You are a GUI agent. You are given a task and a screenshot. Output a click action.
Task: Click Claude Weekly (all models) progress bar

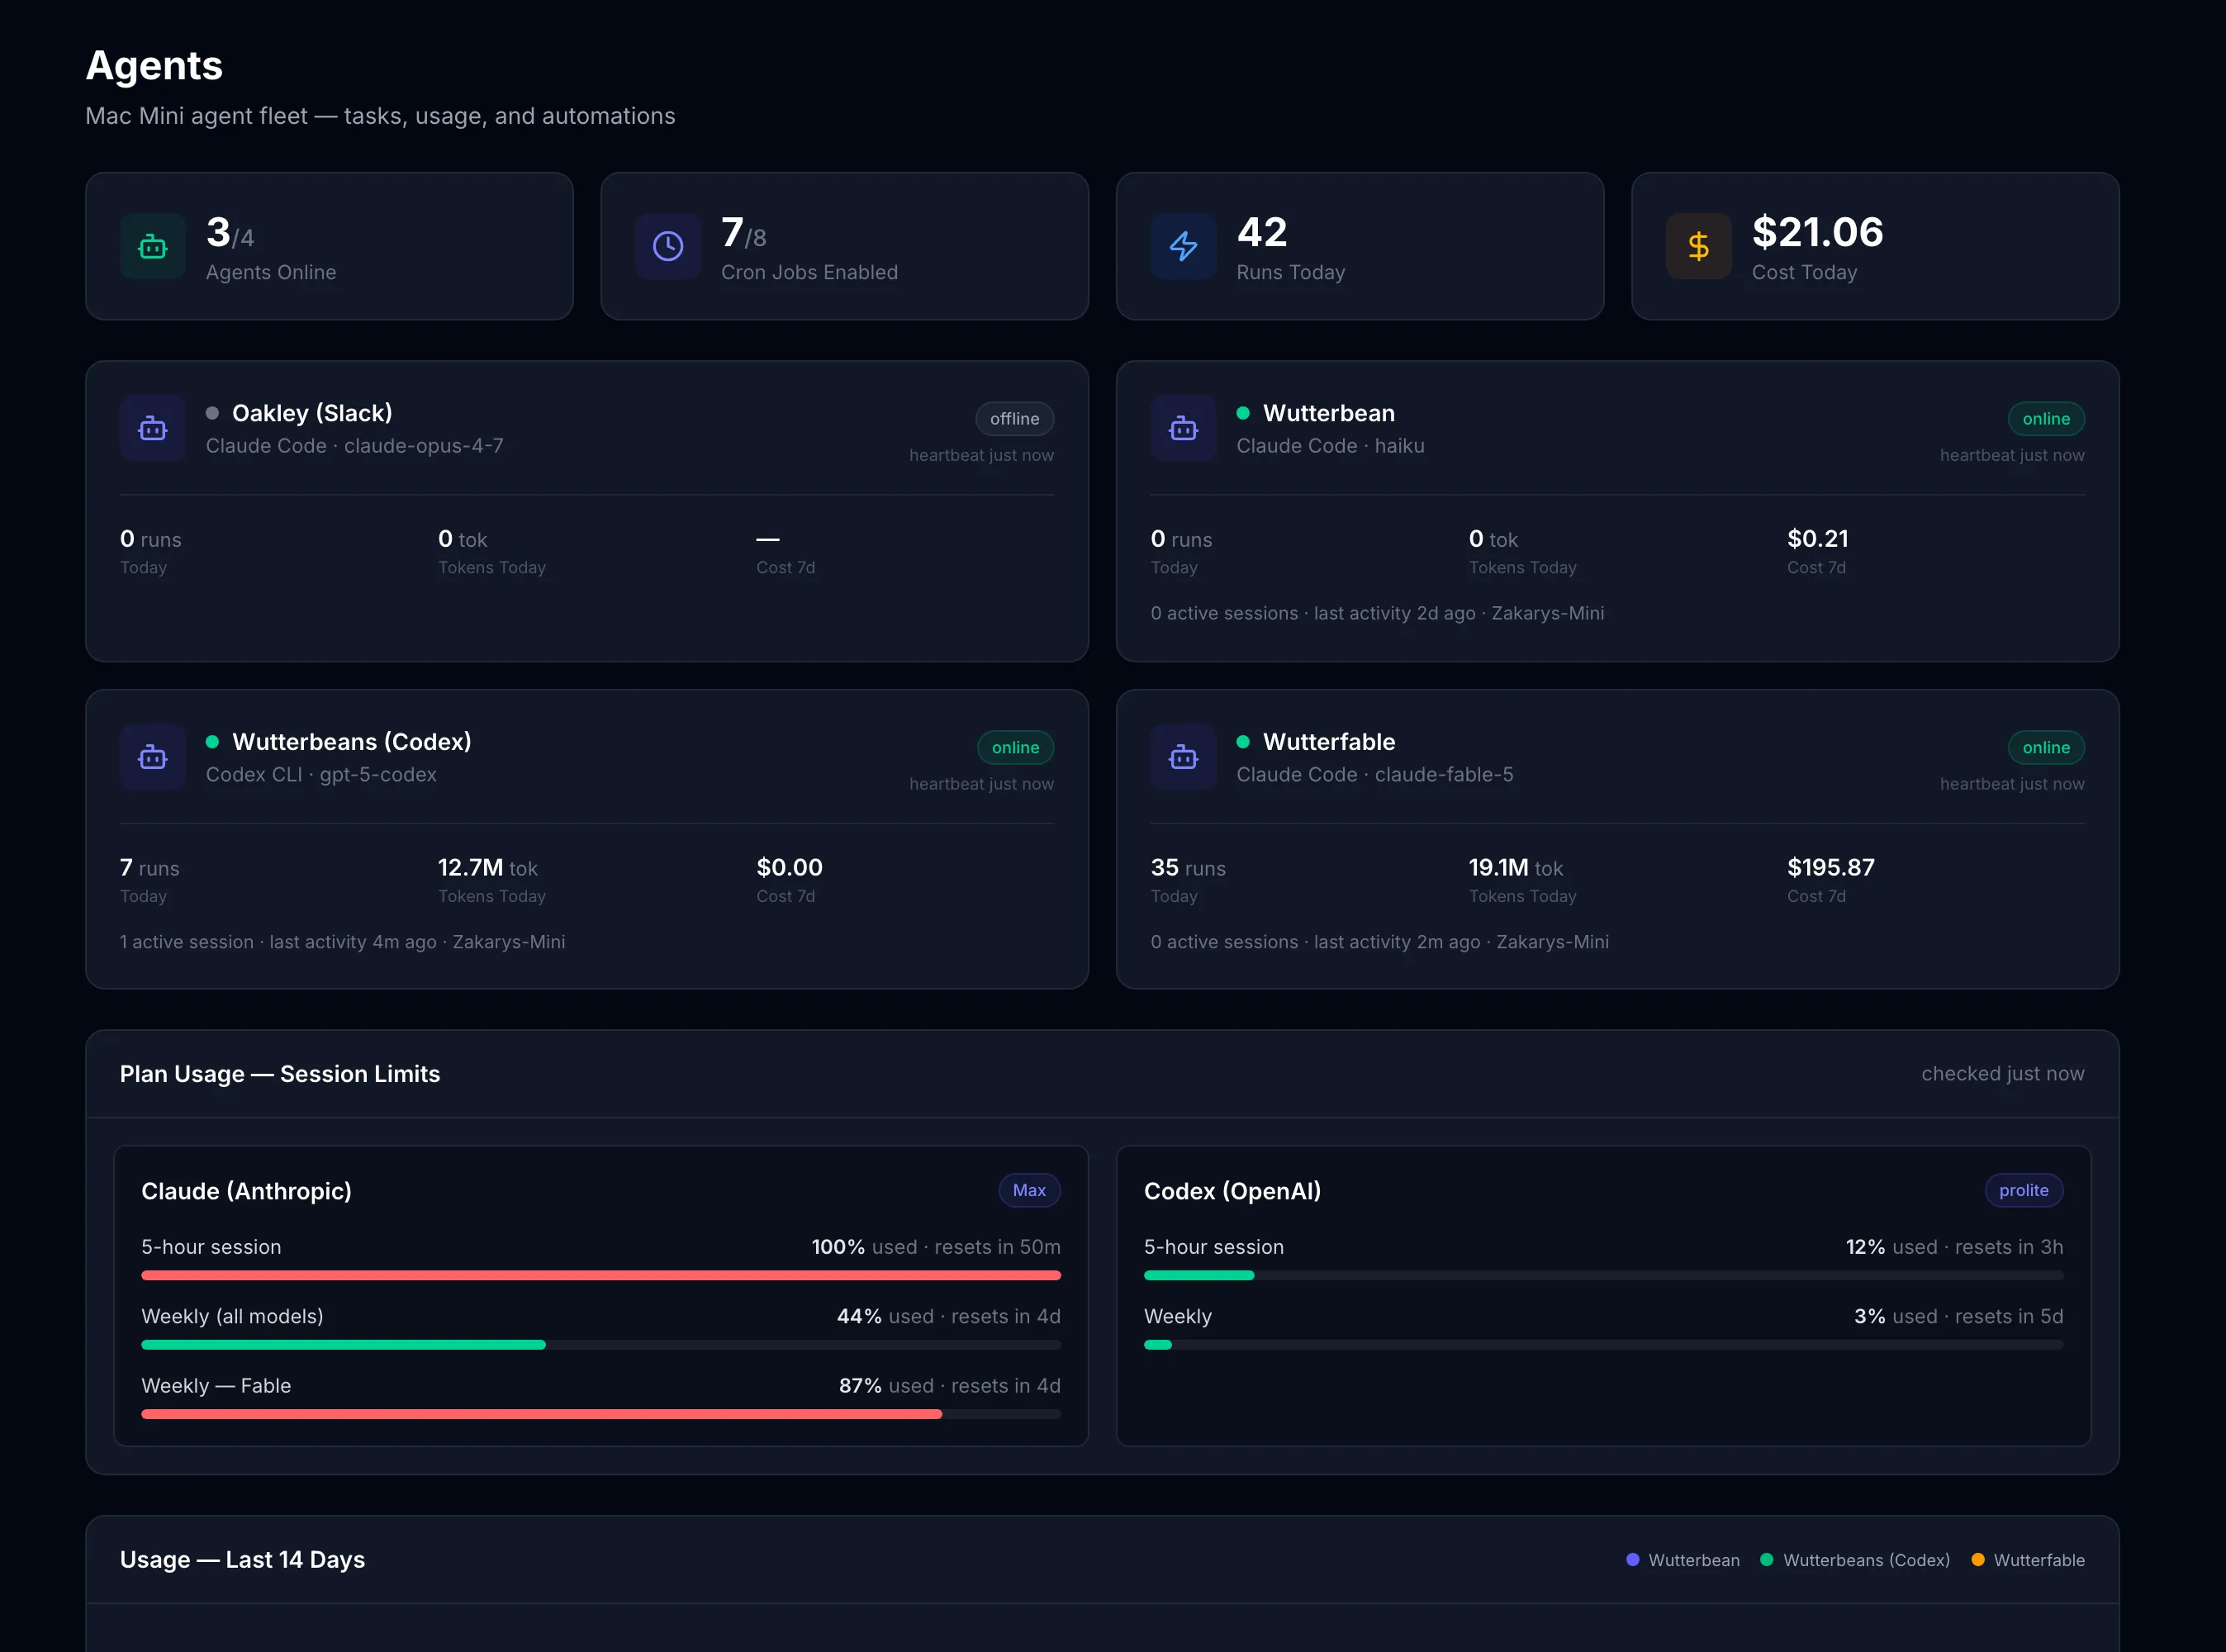(601, 1345)
